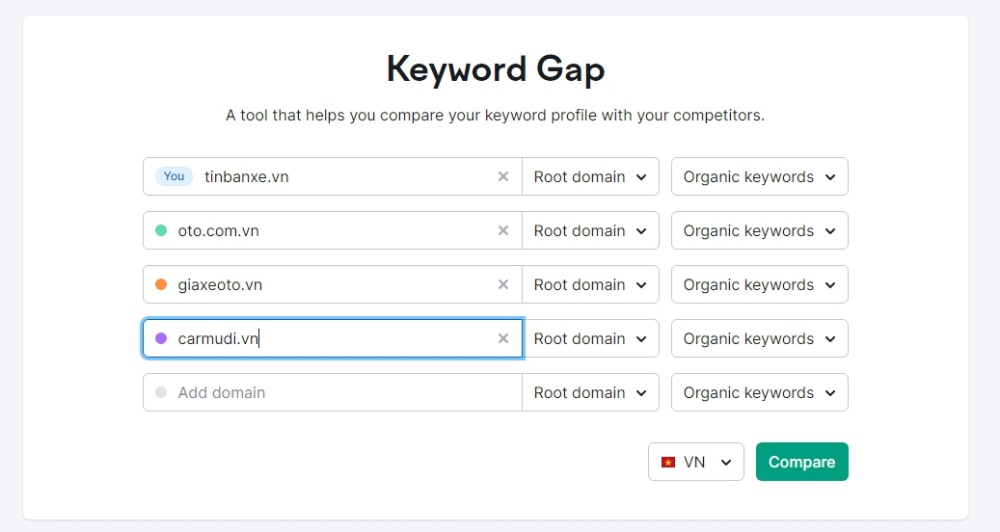Focus the tinbanxe.vn domain field
Viewport: 1000px width, 532px height.
point(340,177)
